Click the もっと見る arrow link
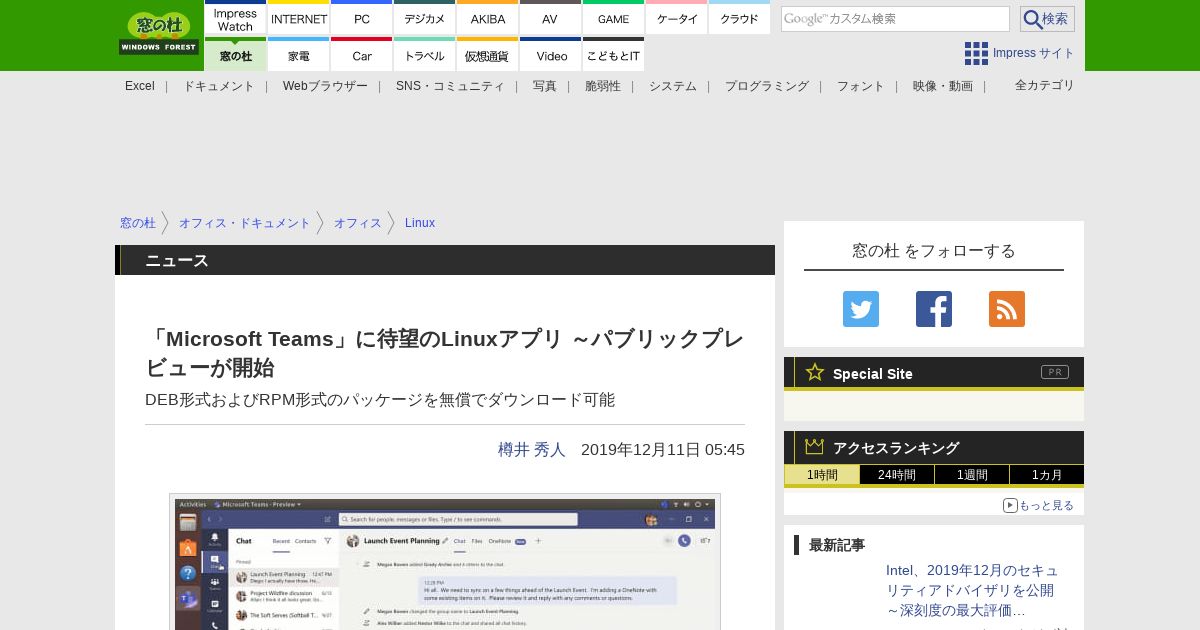 click(1038, 505)
